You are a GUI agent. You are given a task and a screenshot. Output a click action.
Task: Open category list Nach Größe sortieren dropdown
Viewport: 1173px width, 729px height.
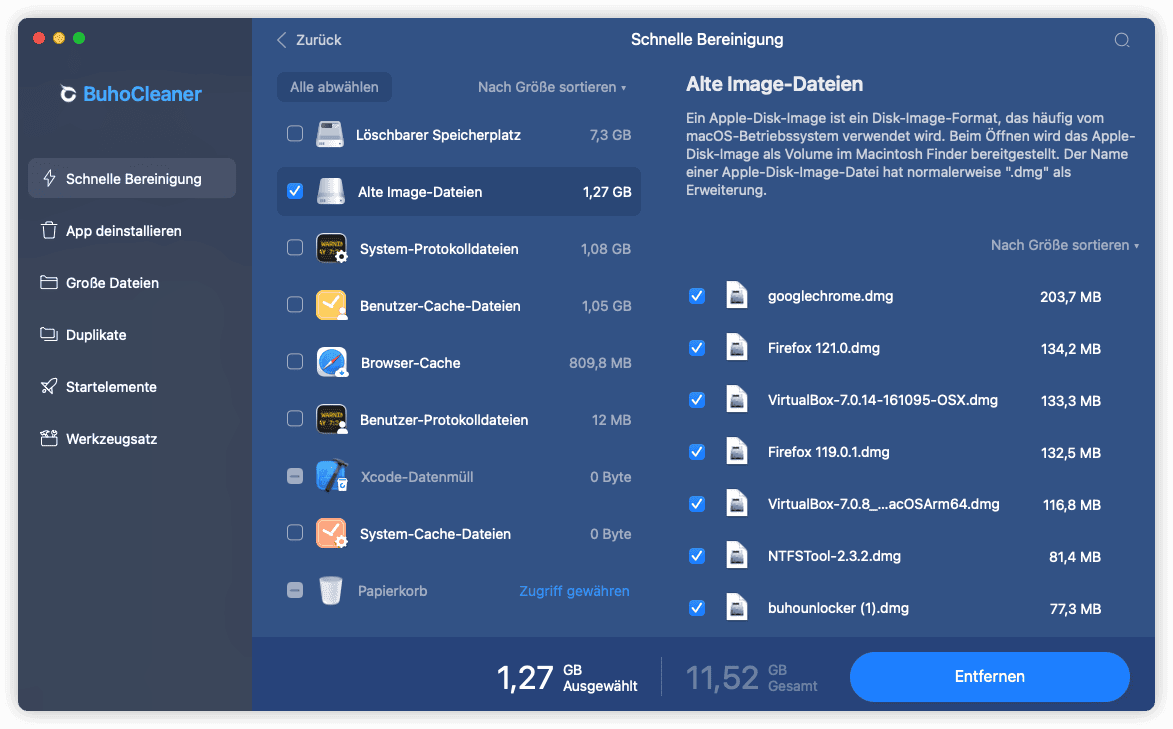pyautogui.click(x=552, y=87)
